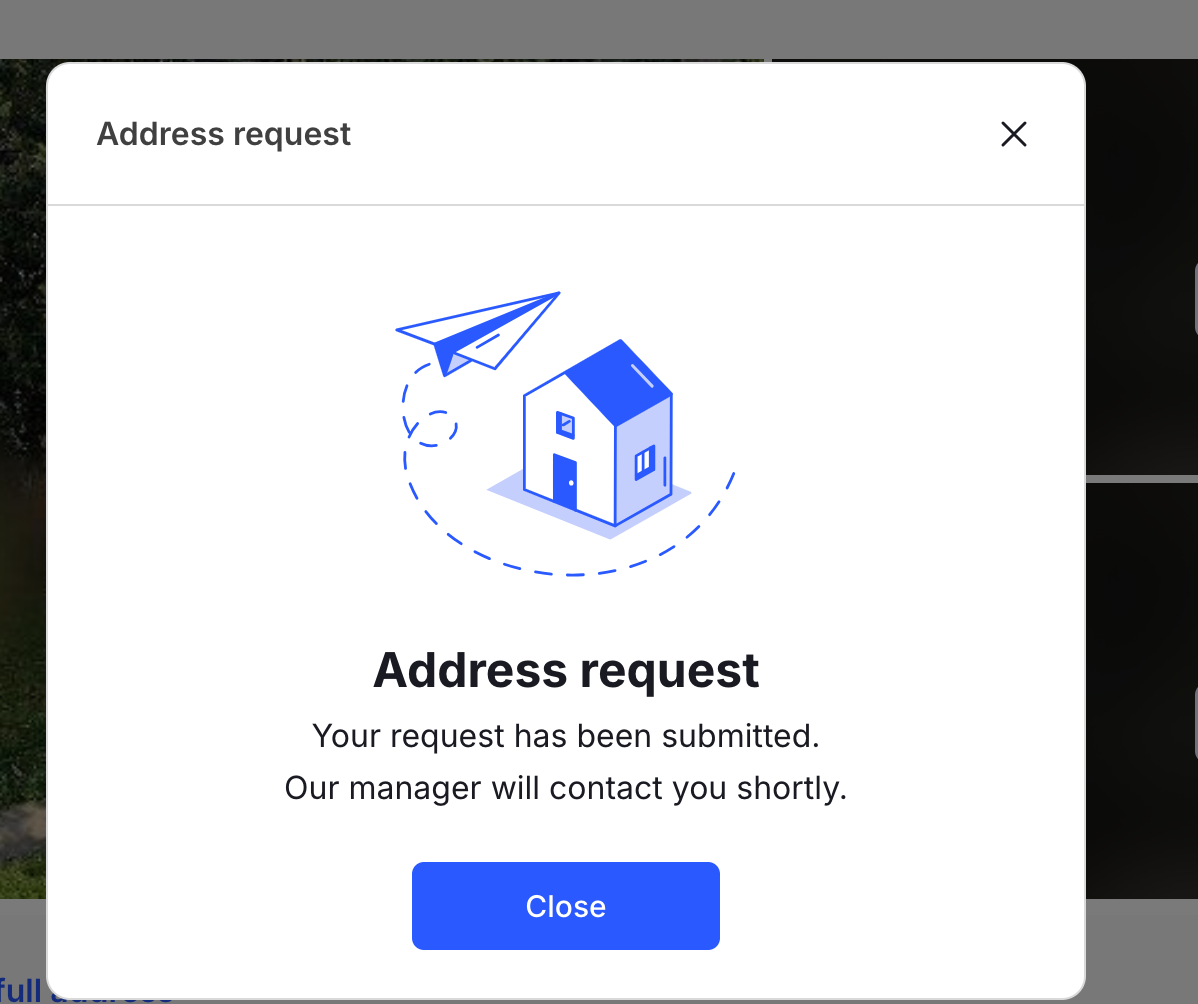
Task: Click the light shadow base beneath the house
Action: 588,504
